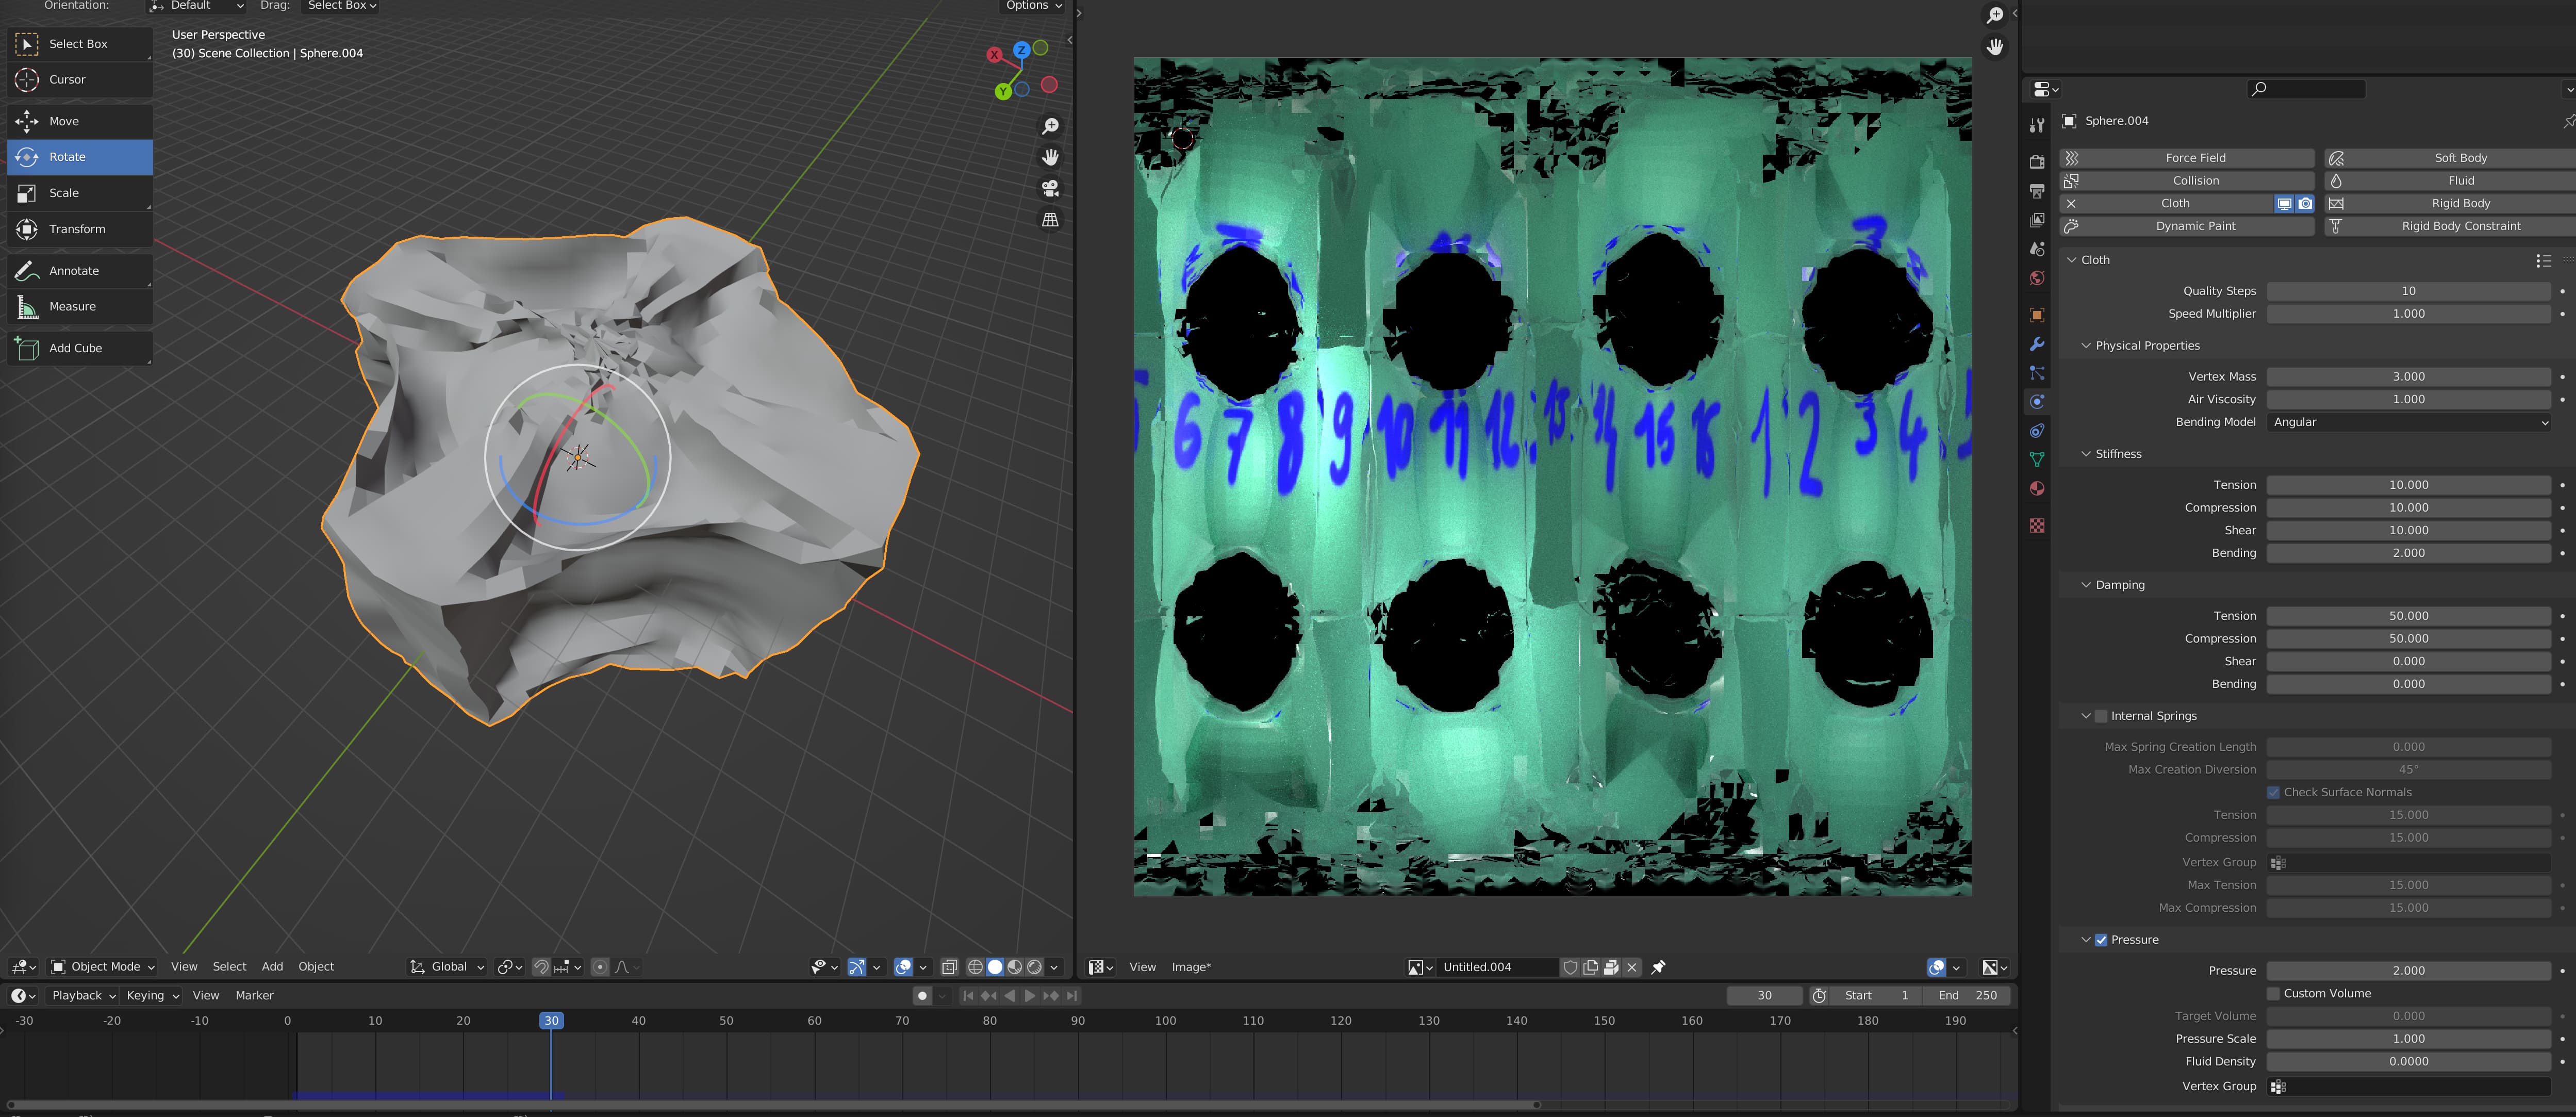Screen dimensions: 2576x1117
Task: Open 3D viewport View menu
Action: click(184, 967)
